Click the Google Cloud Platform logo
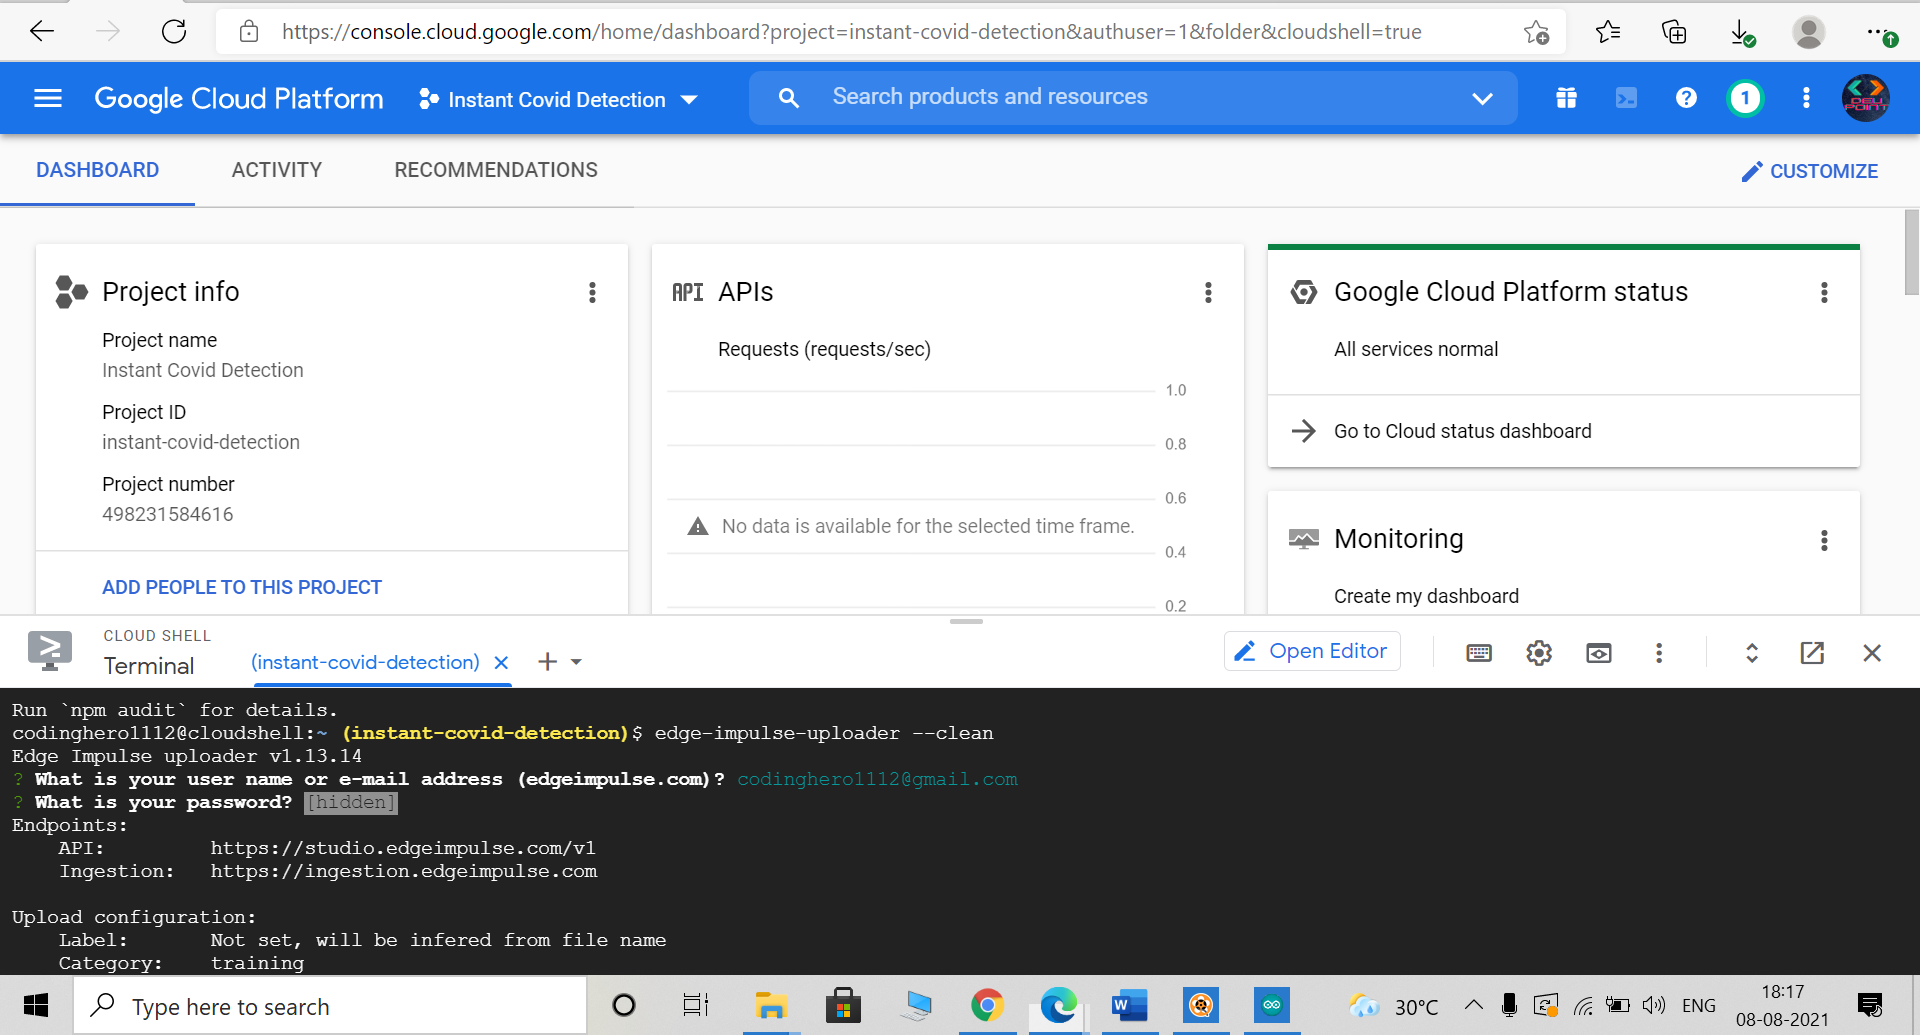 pyautogui.click(x=239, y=98)
